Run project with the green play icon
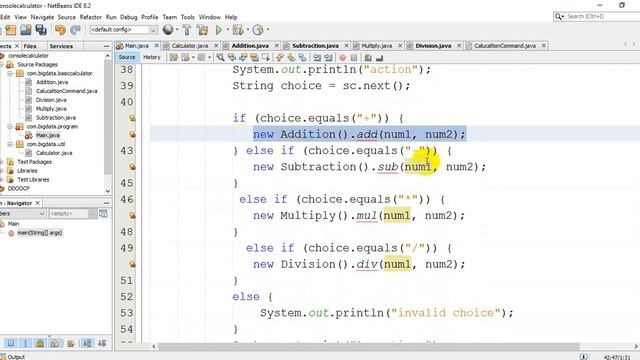The height and width of the screenshot is (360, 640). click(x=219, y=30)
